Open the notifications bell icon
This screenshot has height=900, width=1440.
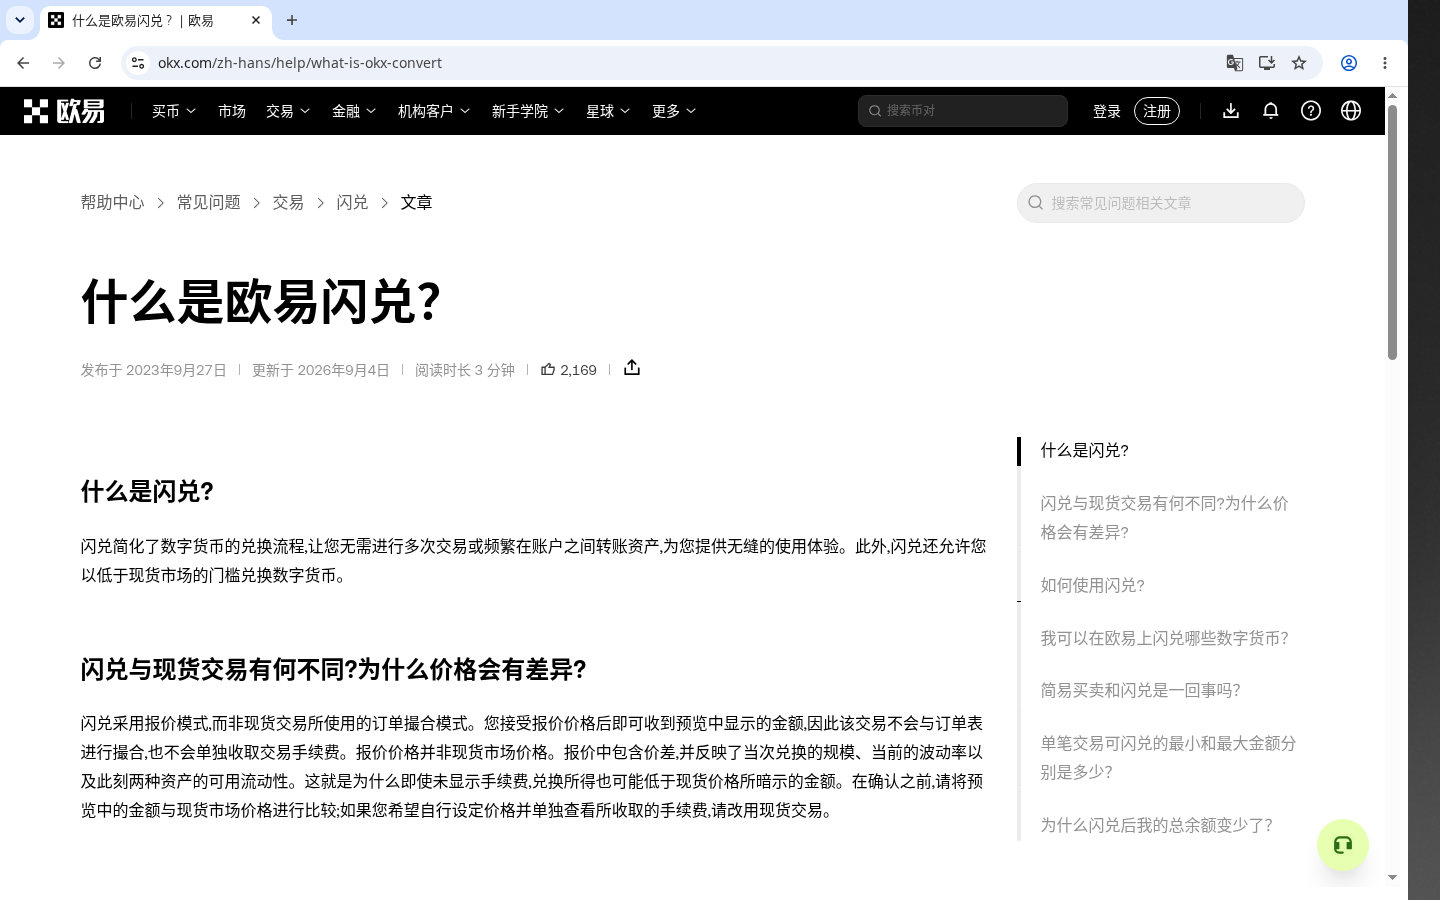click(x=1271, y=111)
